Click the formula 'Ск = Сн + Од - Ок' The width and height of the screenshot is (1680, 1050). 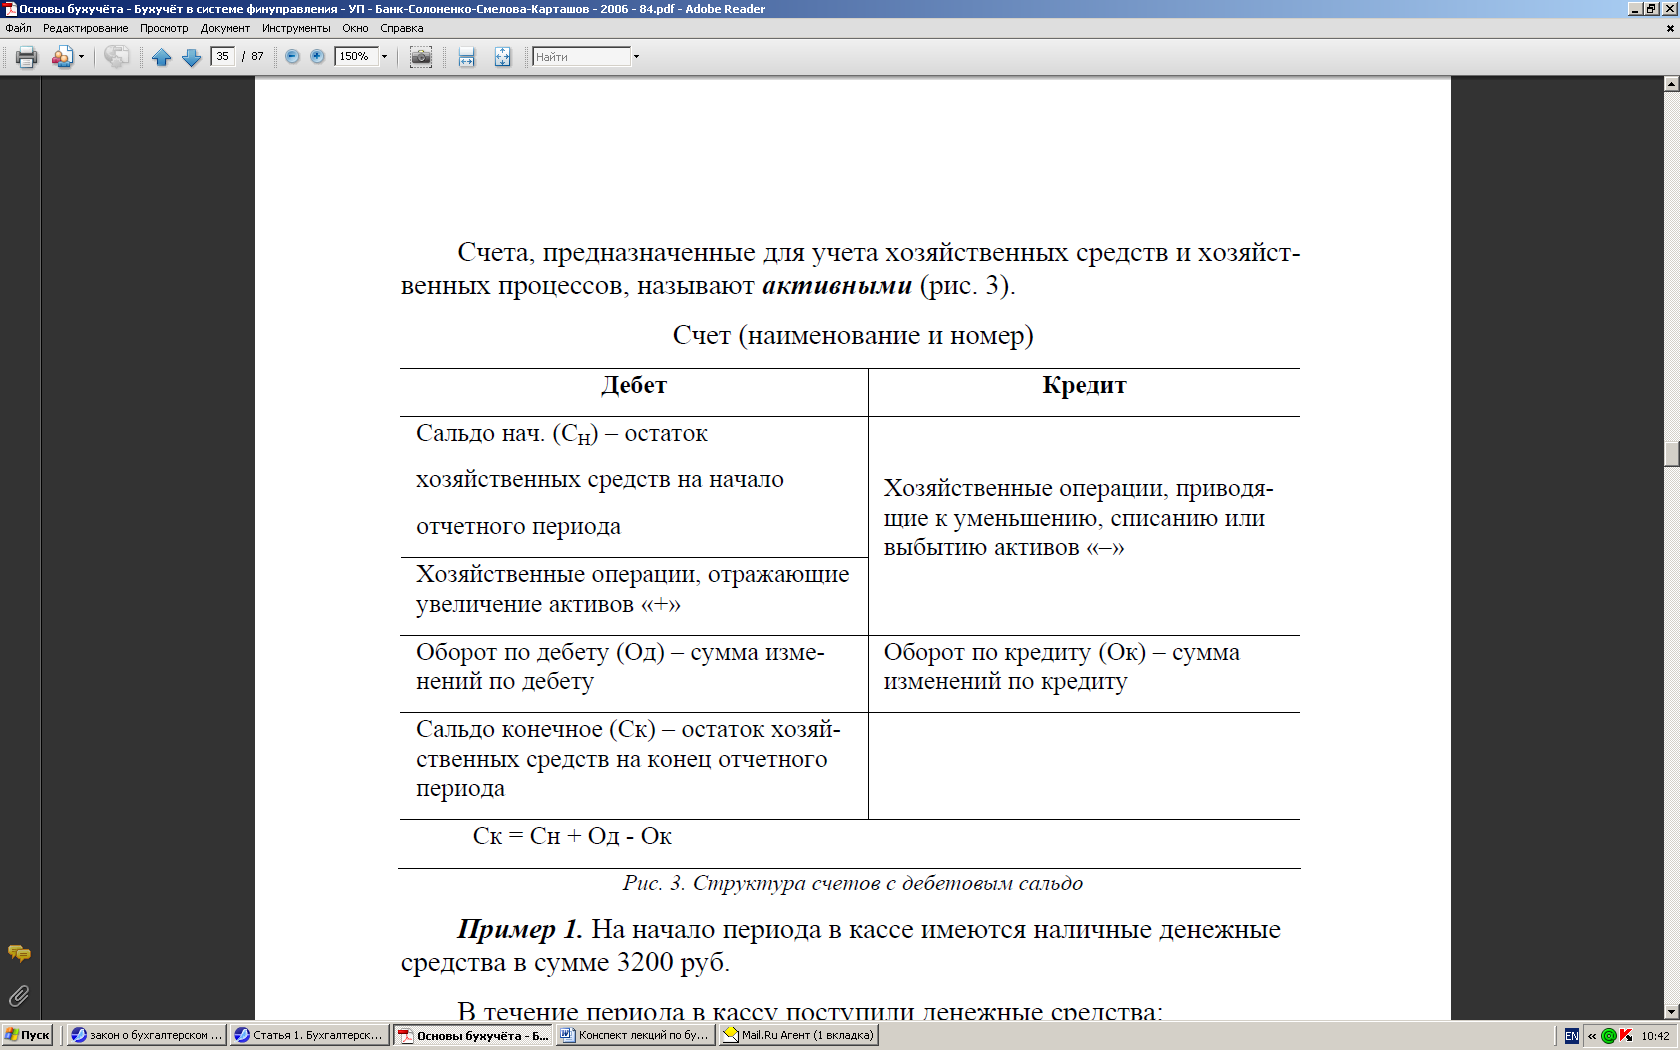point(572,836)
